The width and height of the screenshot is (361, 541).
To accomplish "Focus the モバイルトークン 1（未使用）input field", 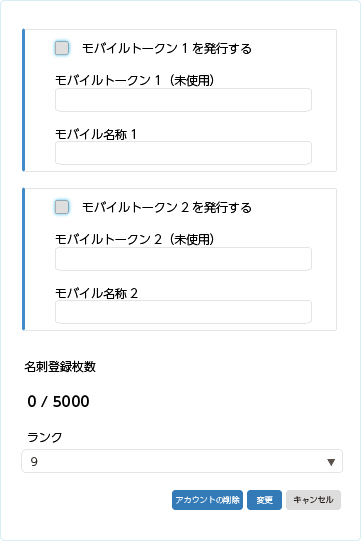I will [183, 100].
